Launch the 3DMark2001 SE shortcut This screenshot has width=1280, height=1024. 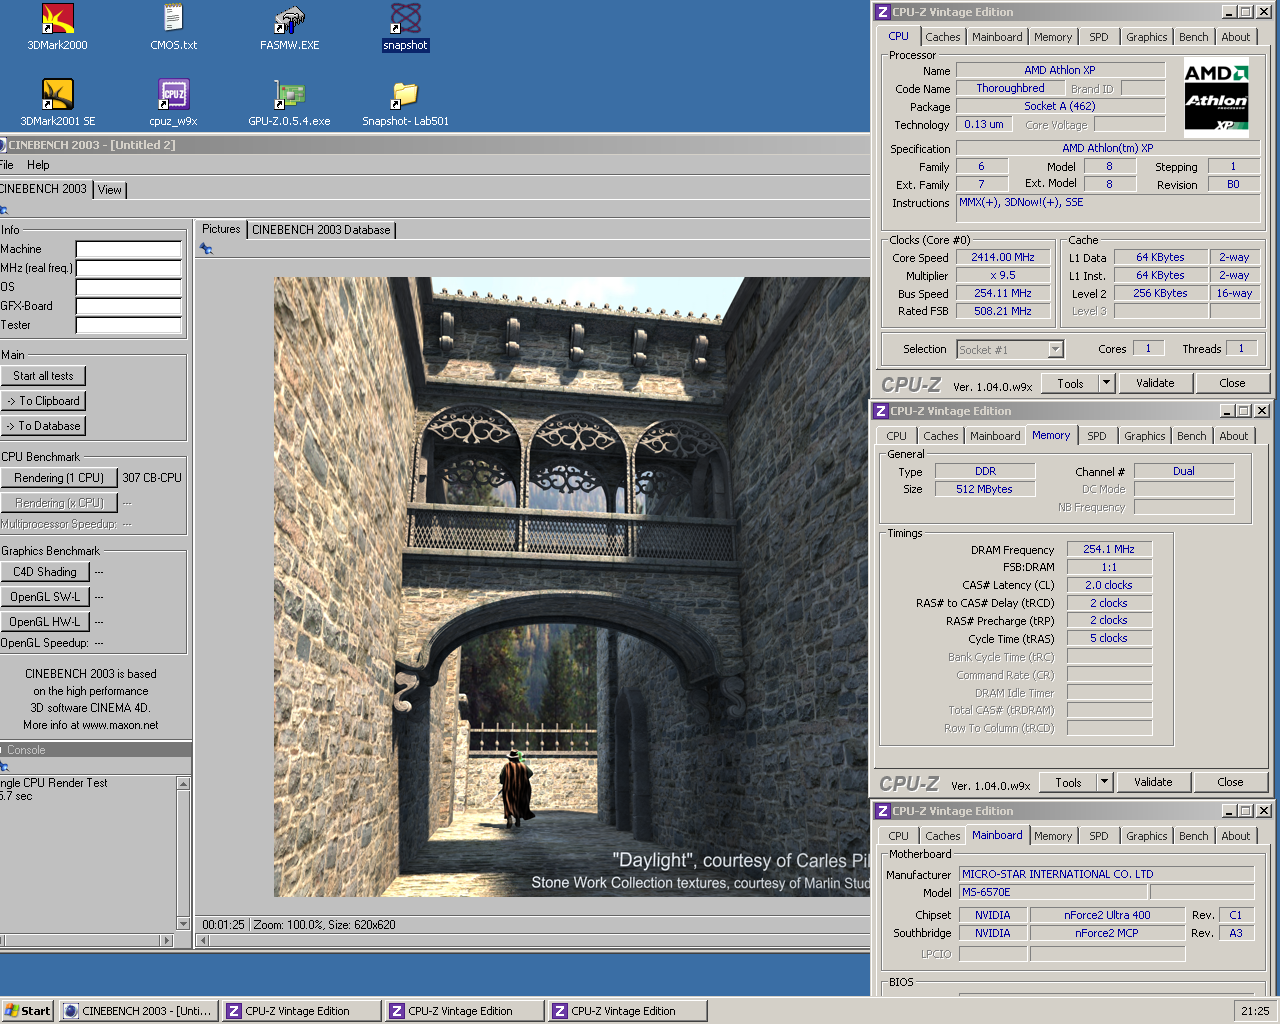coord(57,103)
